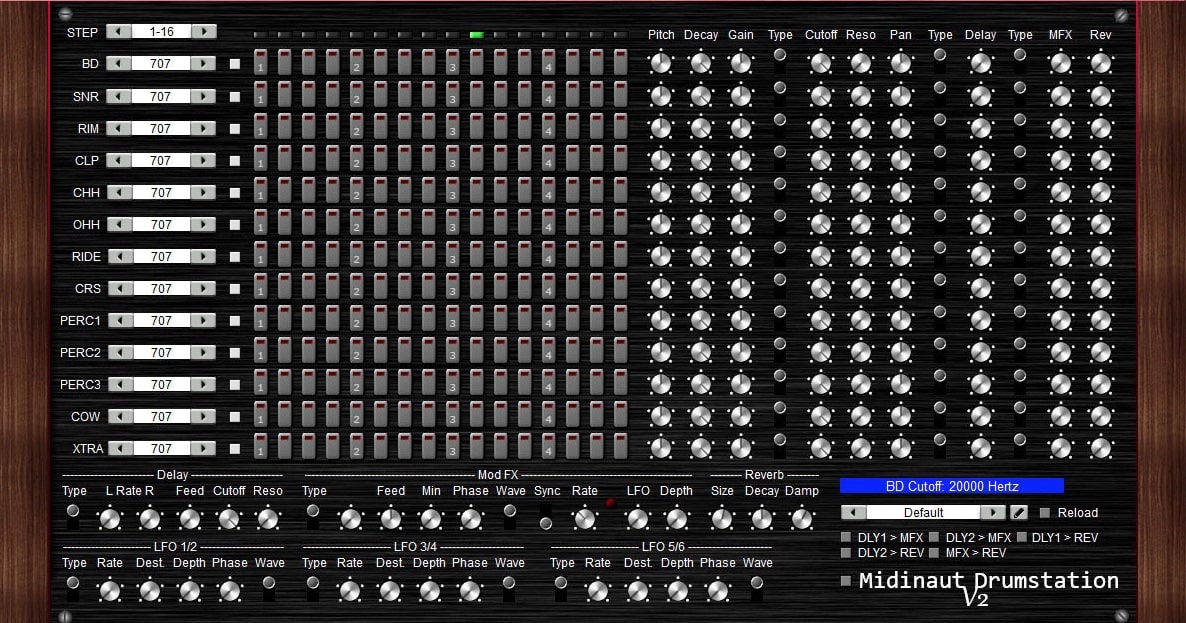Adjust the BD Pitch knob
Viewport: 1186px width, 623px height.
coord(661,63)
